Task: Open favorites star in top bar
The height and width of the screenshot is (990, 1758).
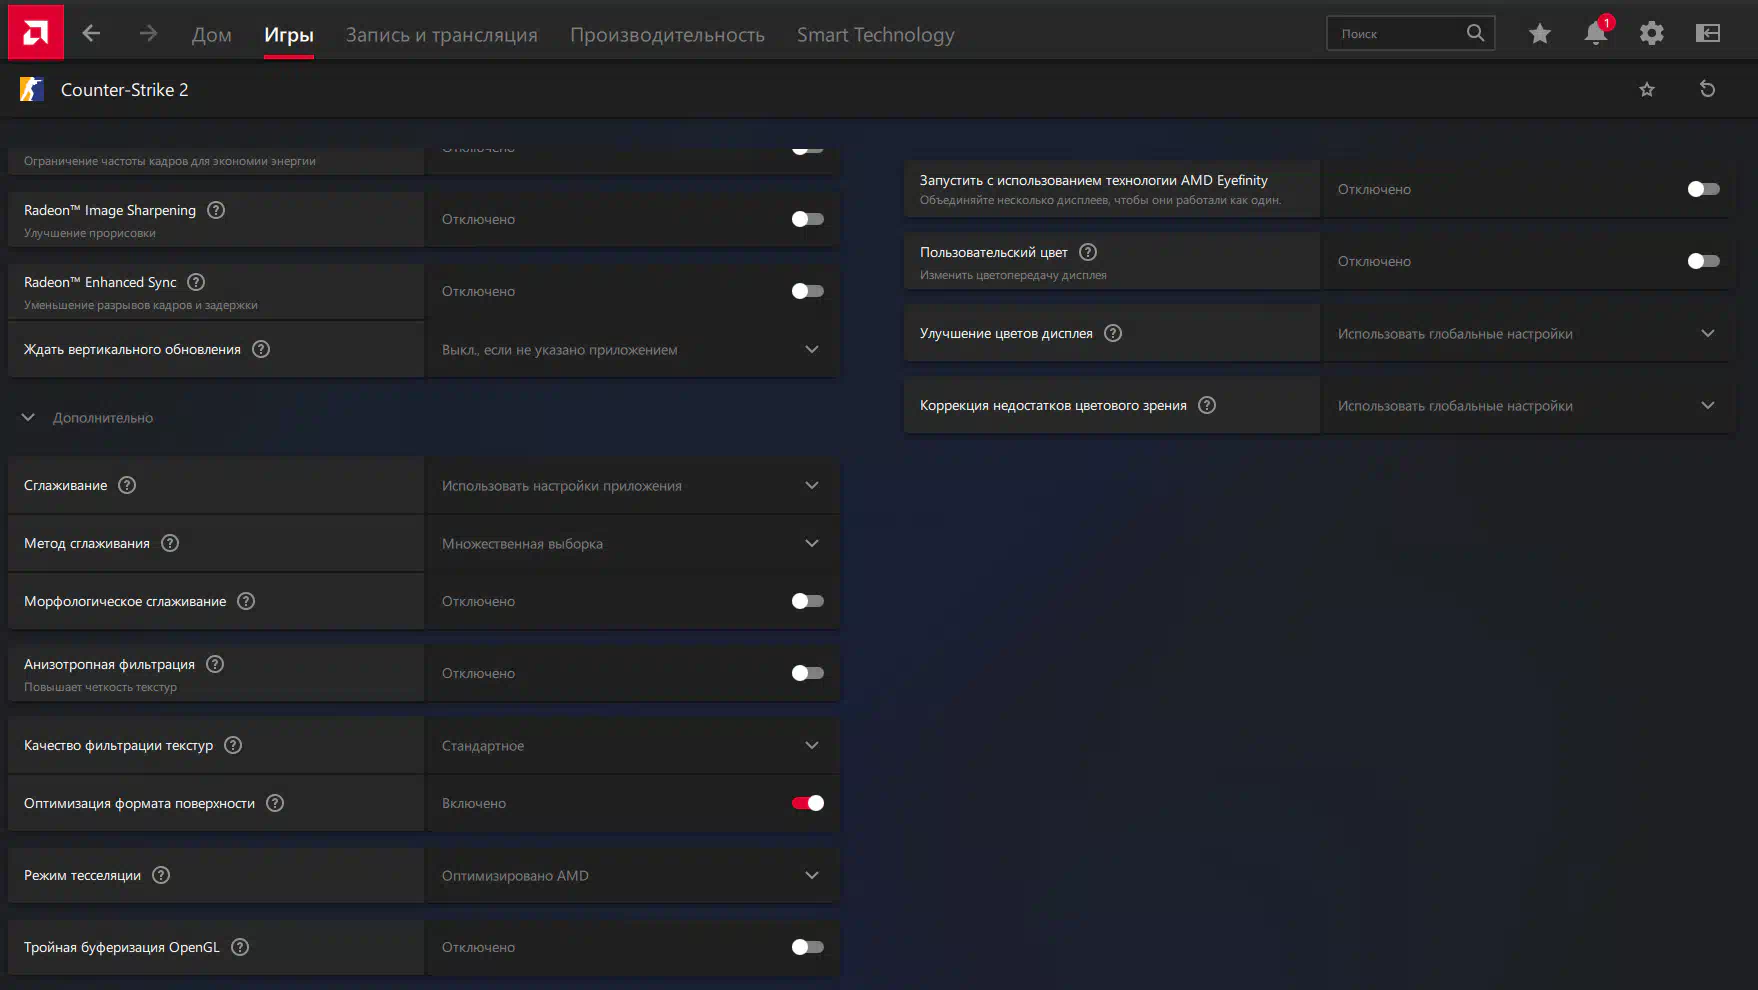Action: (1539, 34)
